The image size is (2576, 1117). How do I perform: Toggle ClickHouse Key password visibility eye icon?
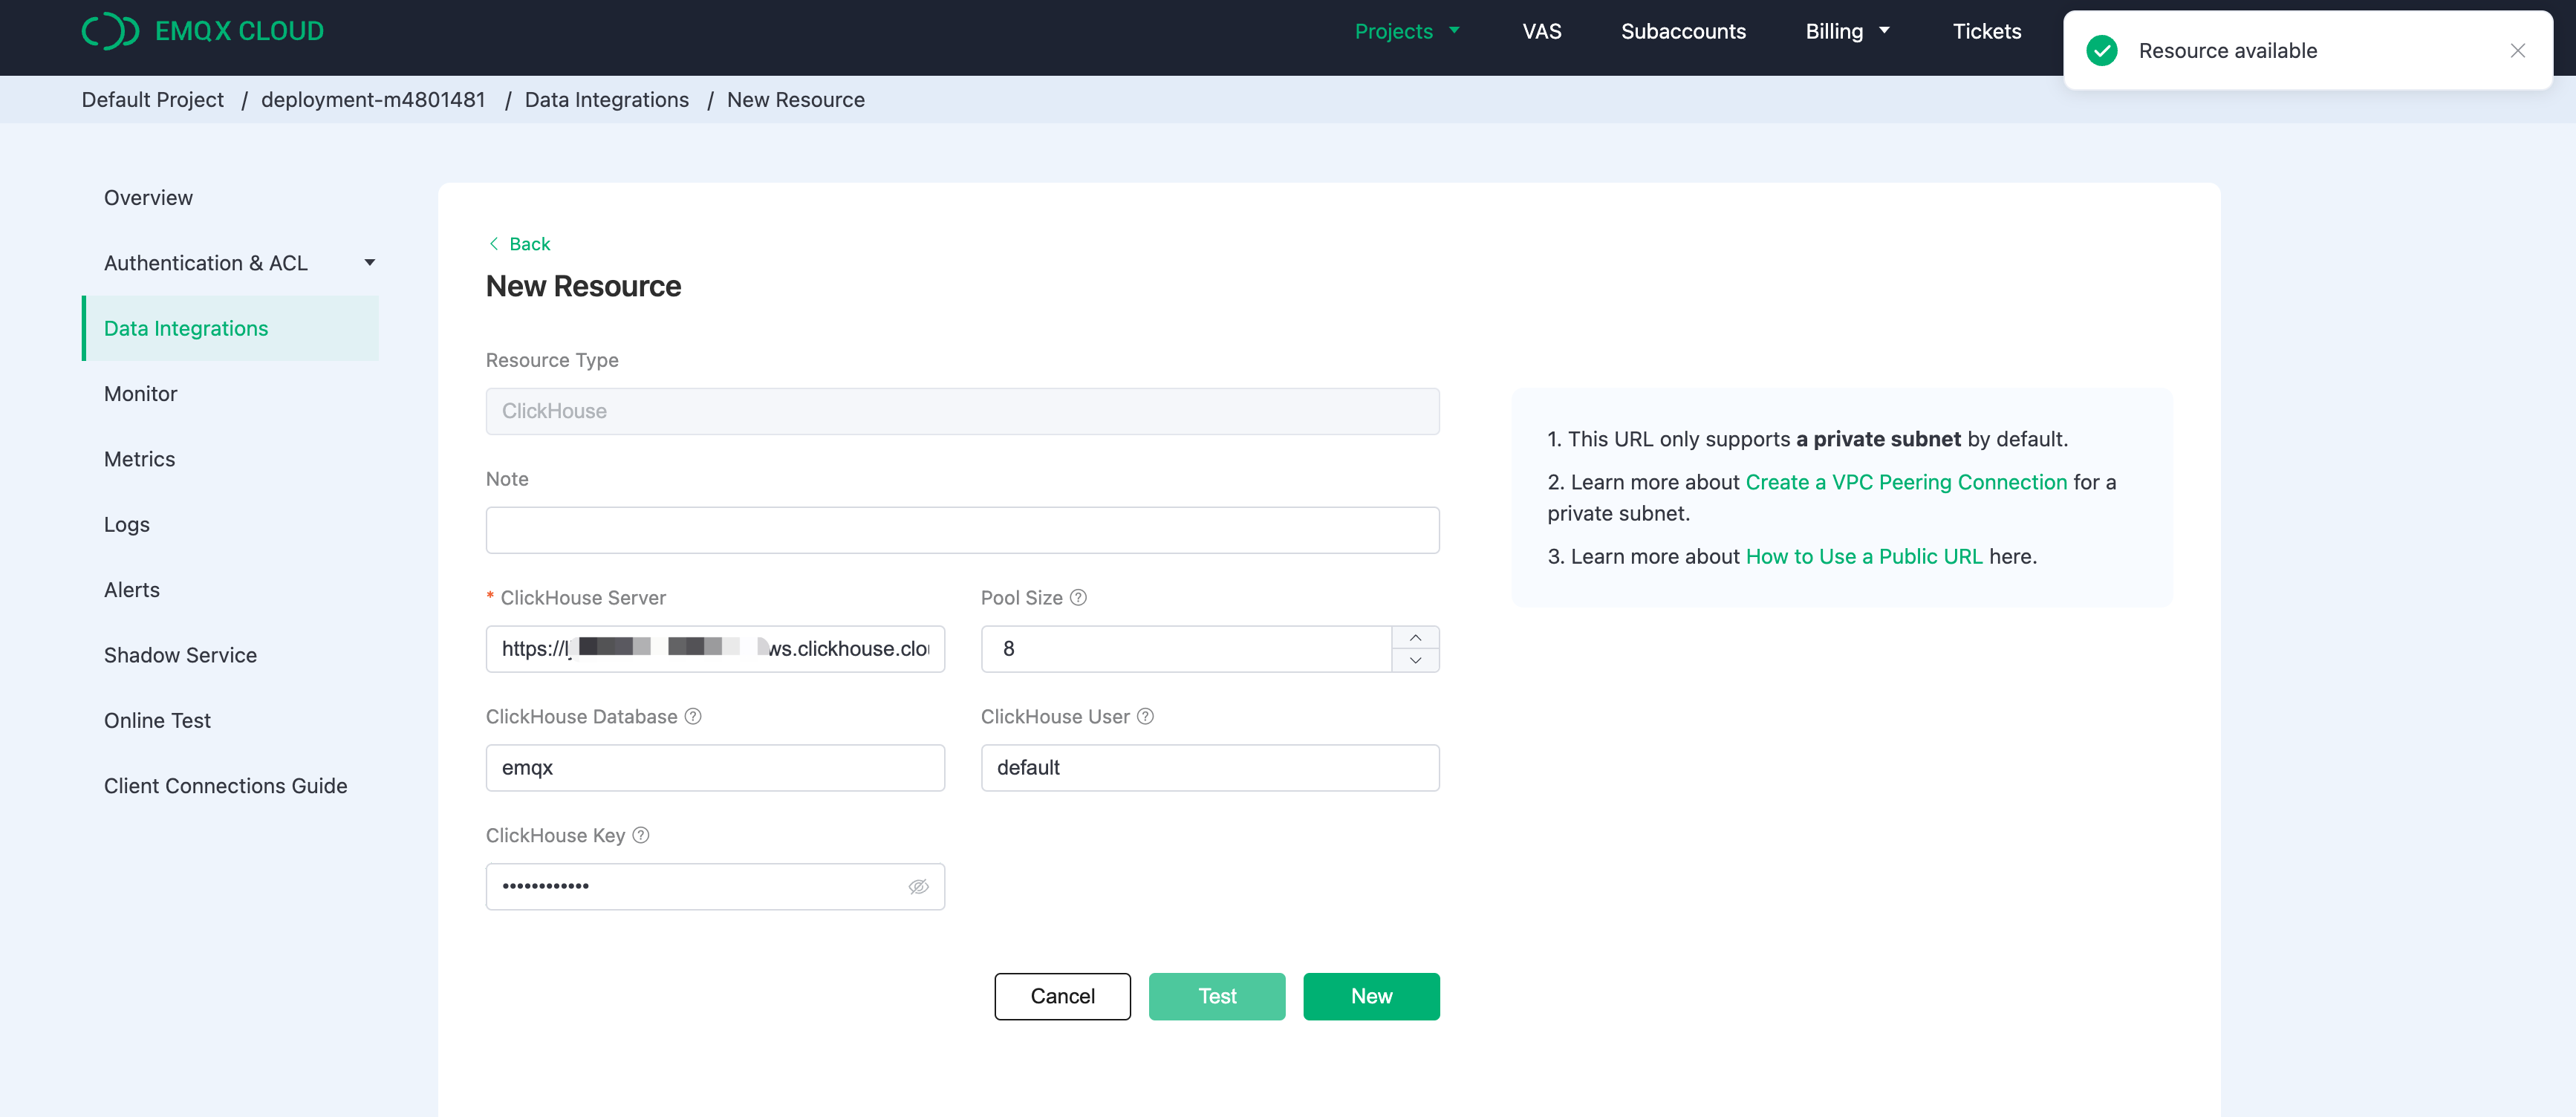tap(917, 885)
